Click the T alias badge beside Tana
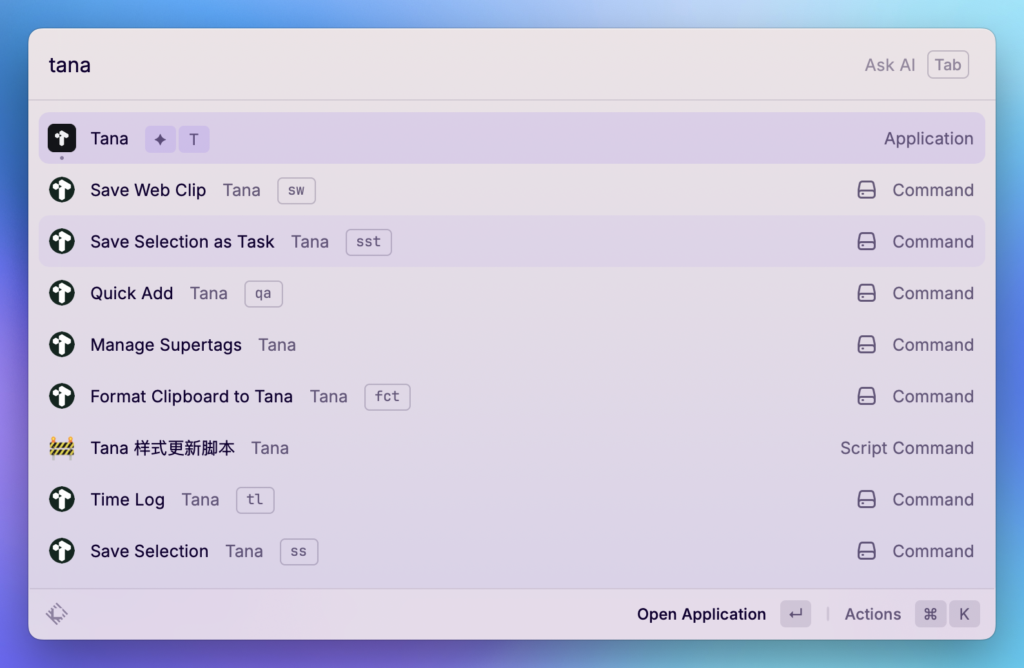Screen dimensions: 1024x668 click(x=194, y=139)
